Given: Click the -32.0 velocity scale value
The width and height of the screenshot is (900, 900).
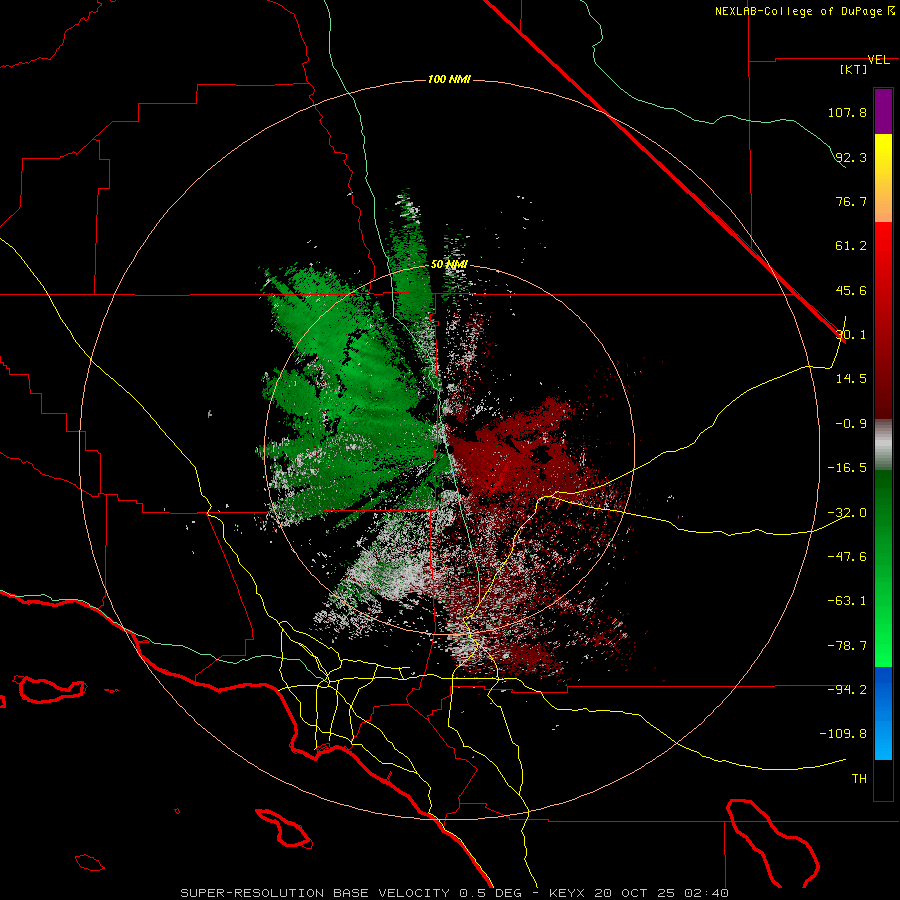Looking at the screenshot, I should click(x=847, y=513).
